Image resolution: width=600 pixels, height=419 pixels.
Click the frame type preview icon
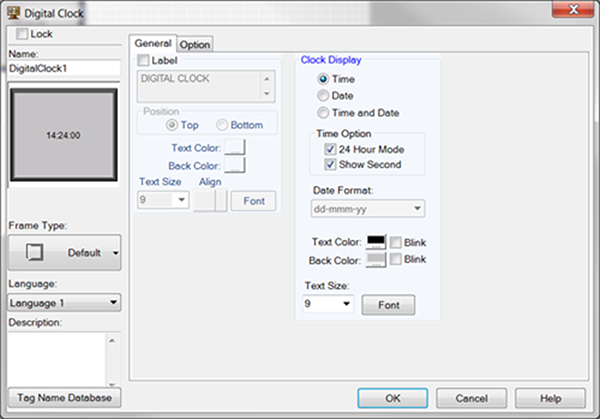35,253
